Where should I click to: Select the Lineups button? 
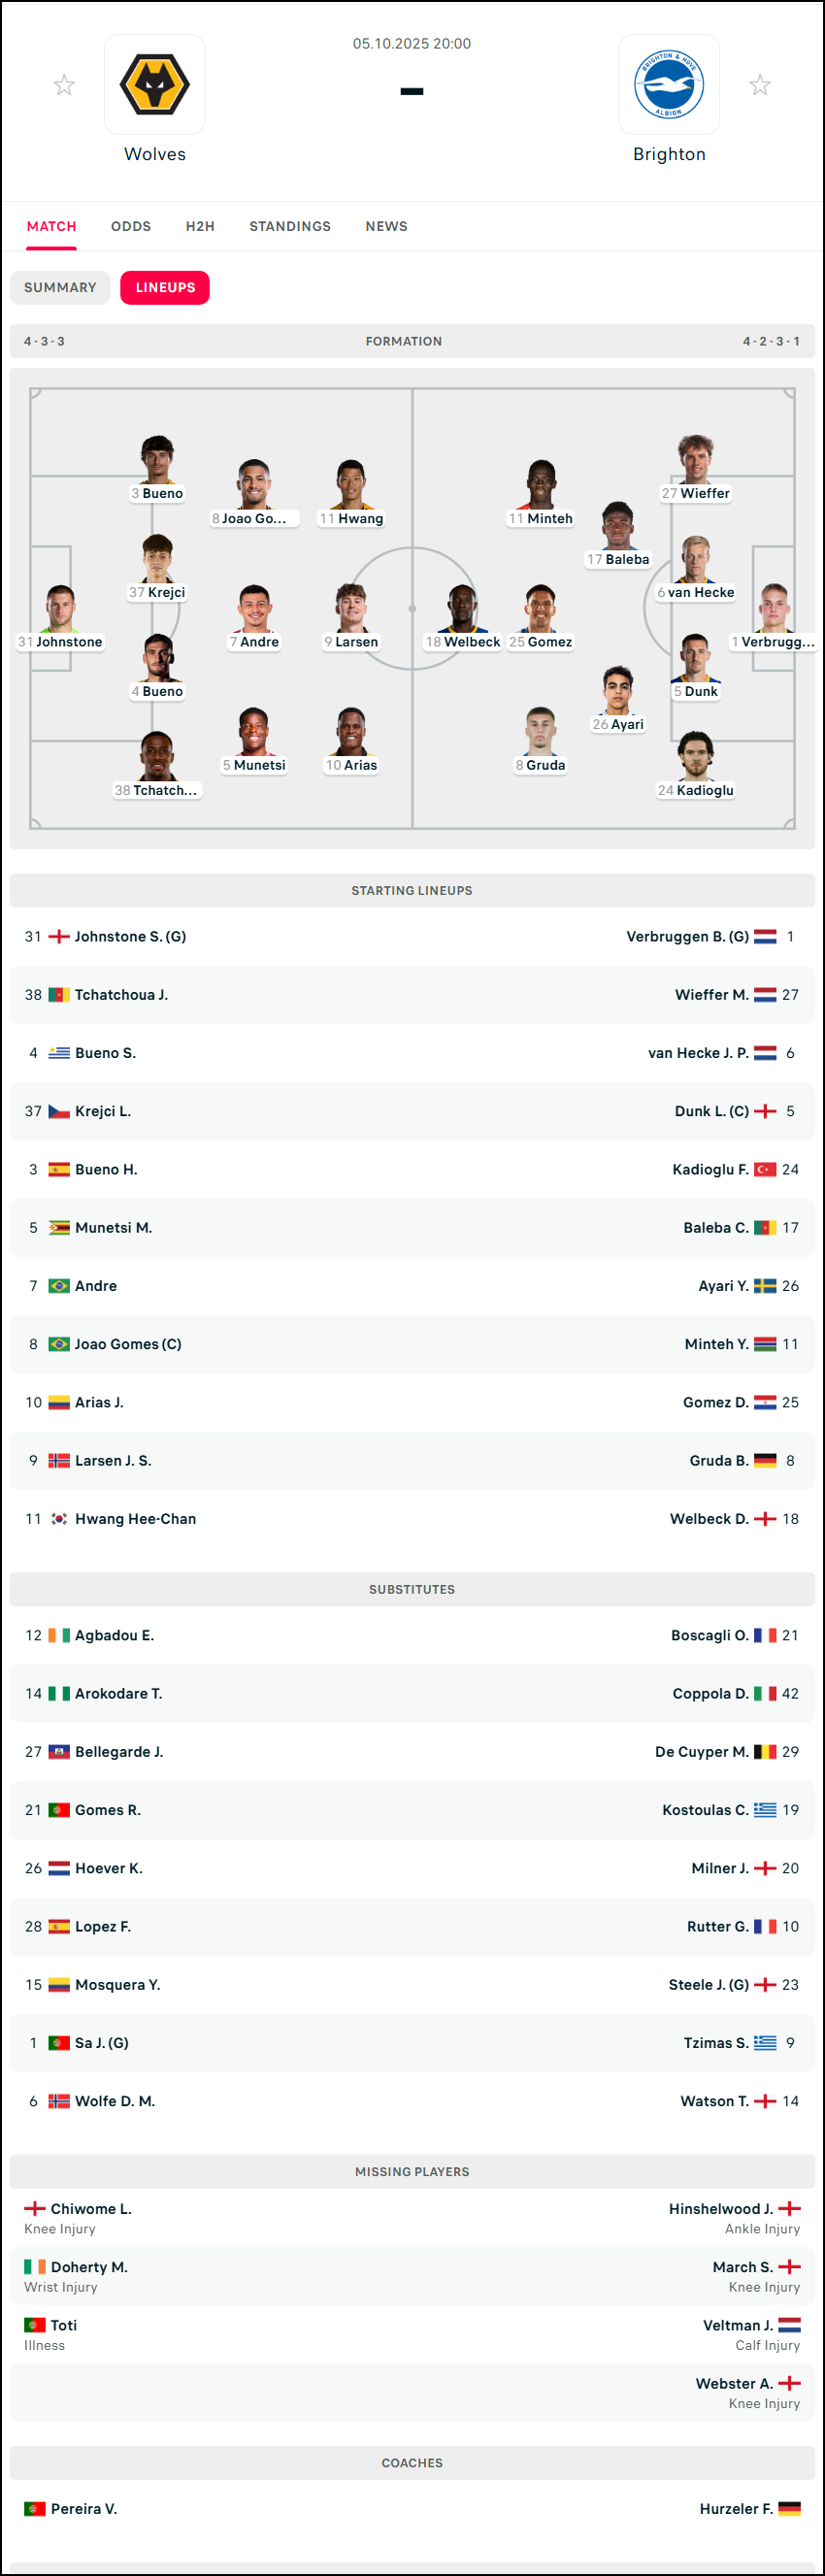coord(165,288)
